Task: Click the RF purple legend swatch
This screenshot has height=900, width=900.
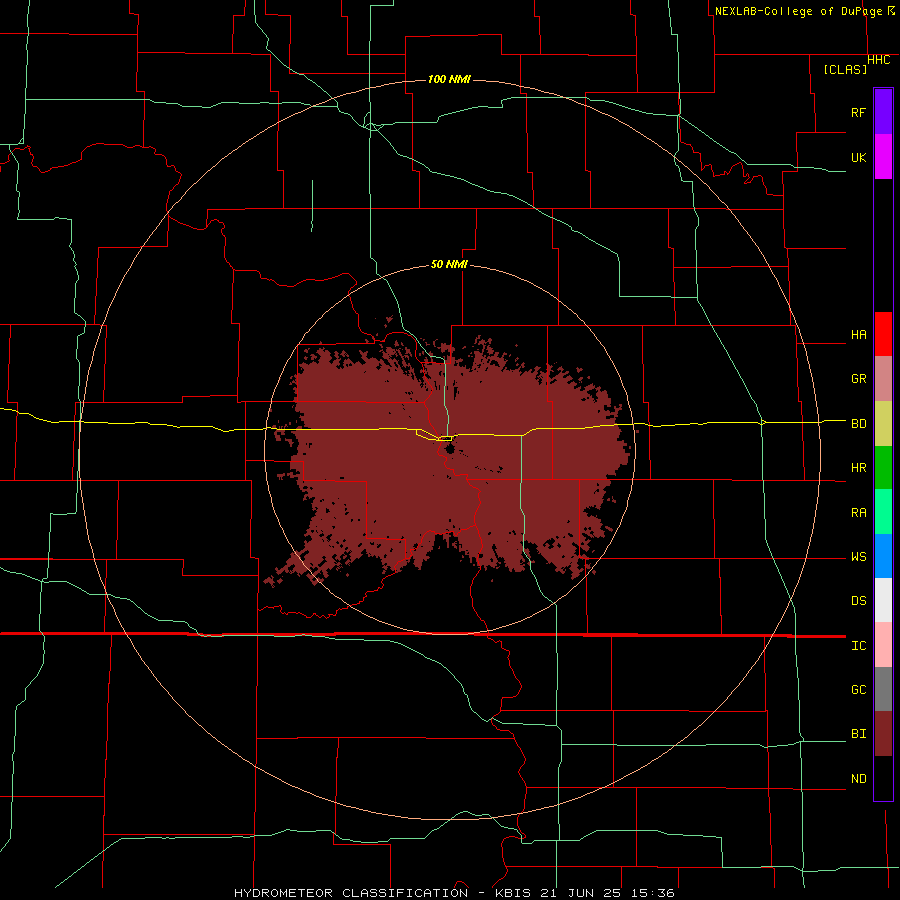Action: tap(883, 112)
